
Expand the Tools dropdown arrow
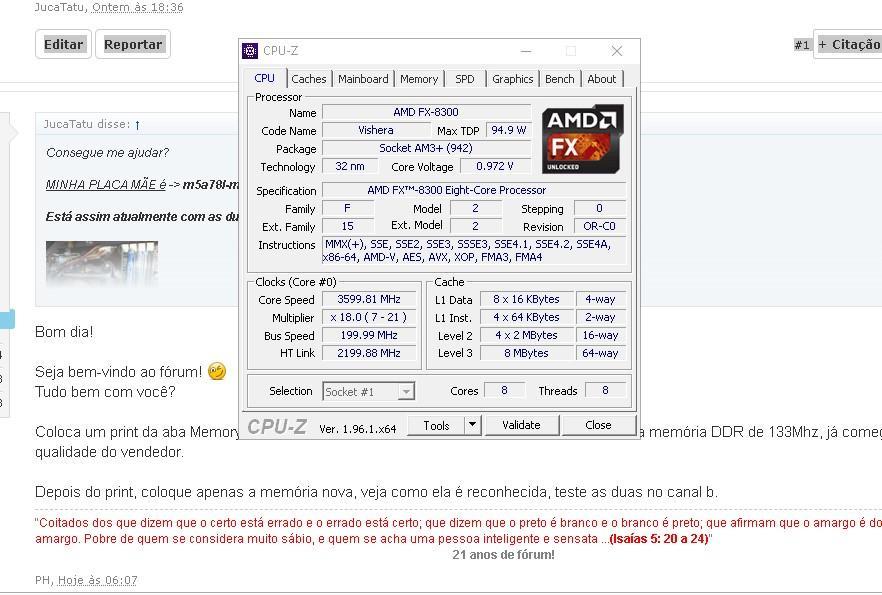[x=472, y=425]
